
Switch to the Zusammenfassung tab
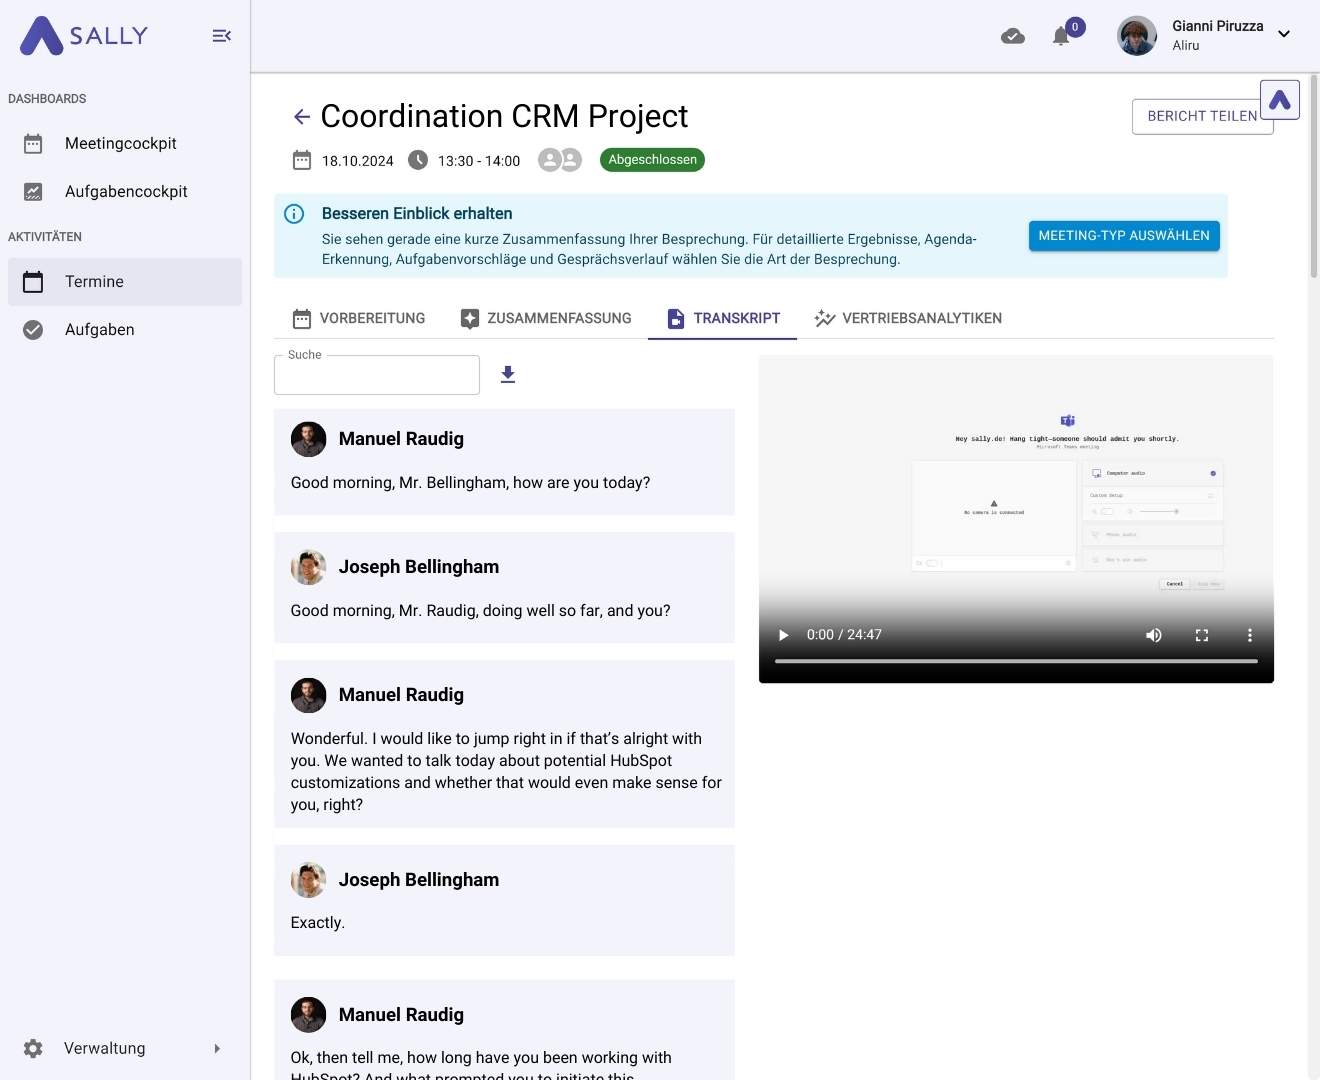[545, 318]
